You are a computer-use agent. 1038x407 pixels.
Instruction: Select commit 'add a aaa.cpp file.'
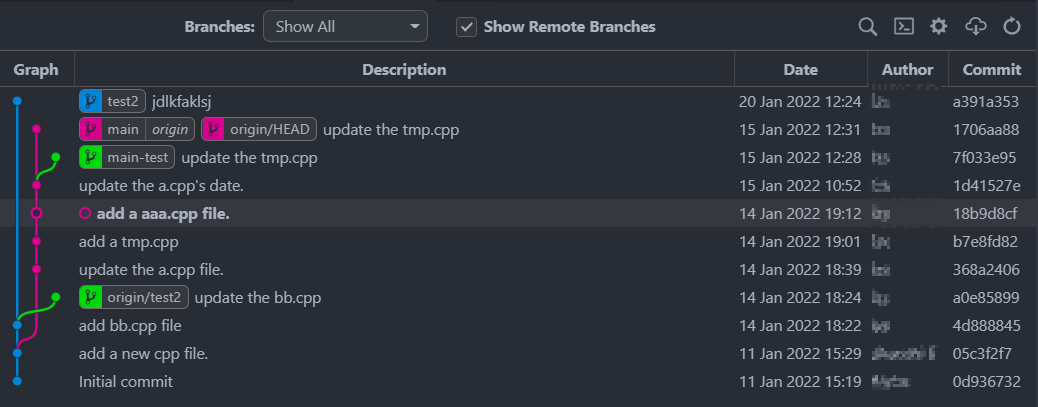pyautogui.click(x=163, y=213)
